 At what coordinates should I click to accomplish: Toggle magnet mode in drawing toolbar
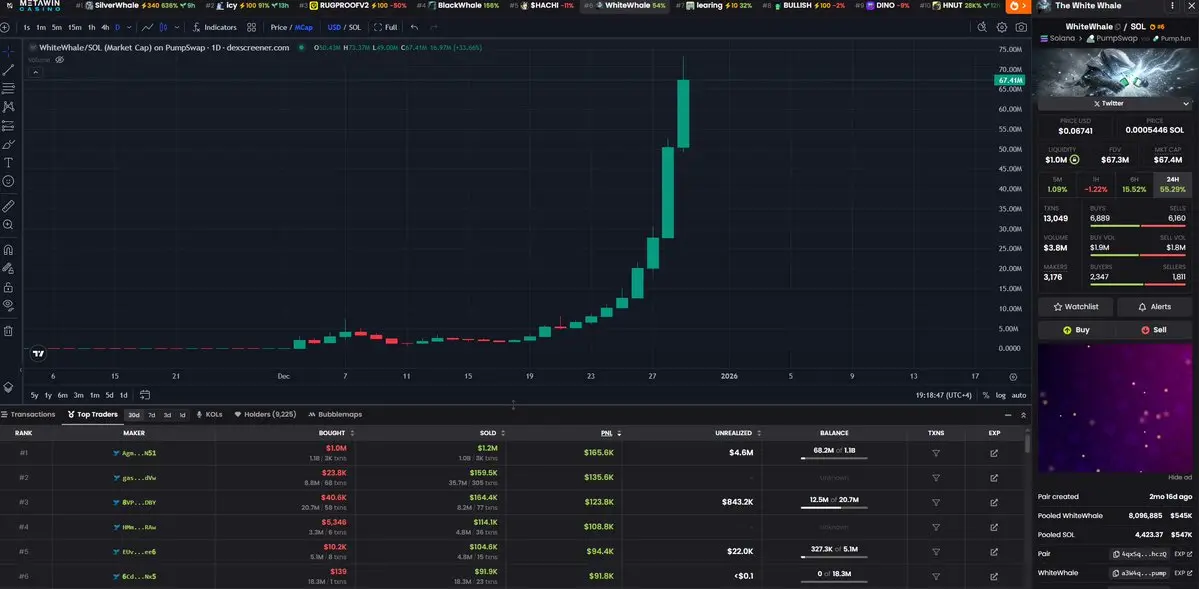(x=8, y=249)
